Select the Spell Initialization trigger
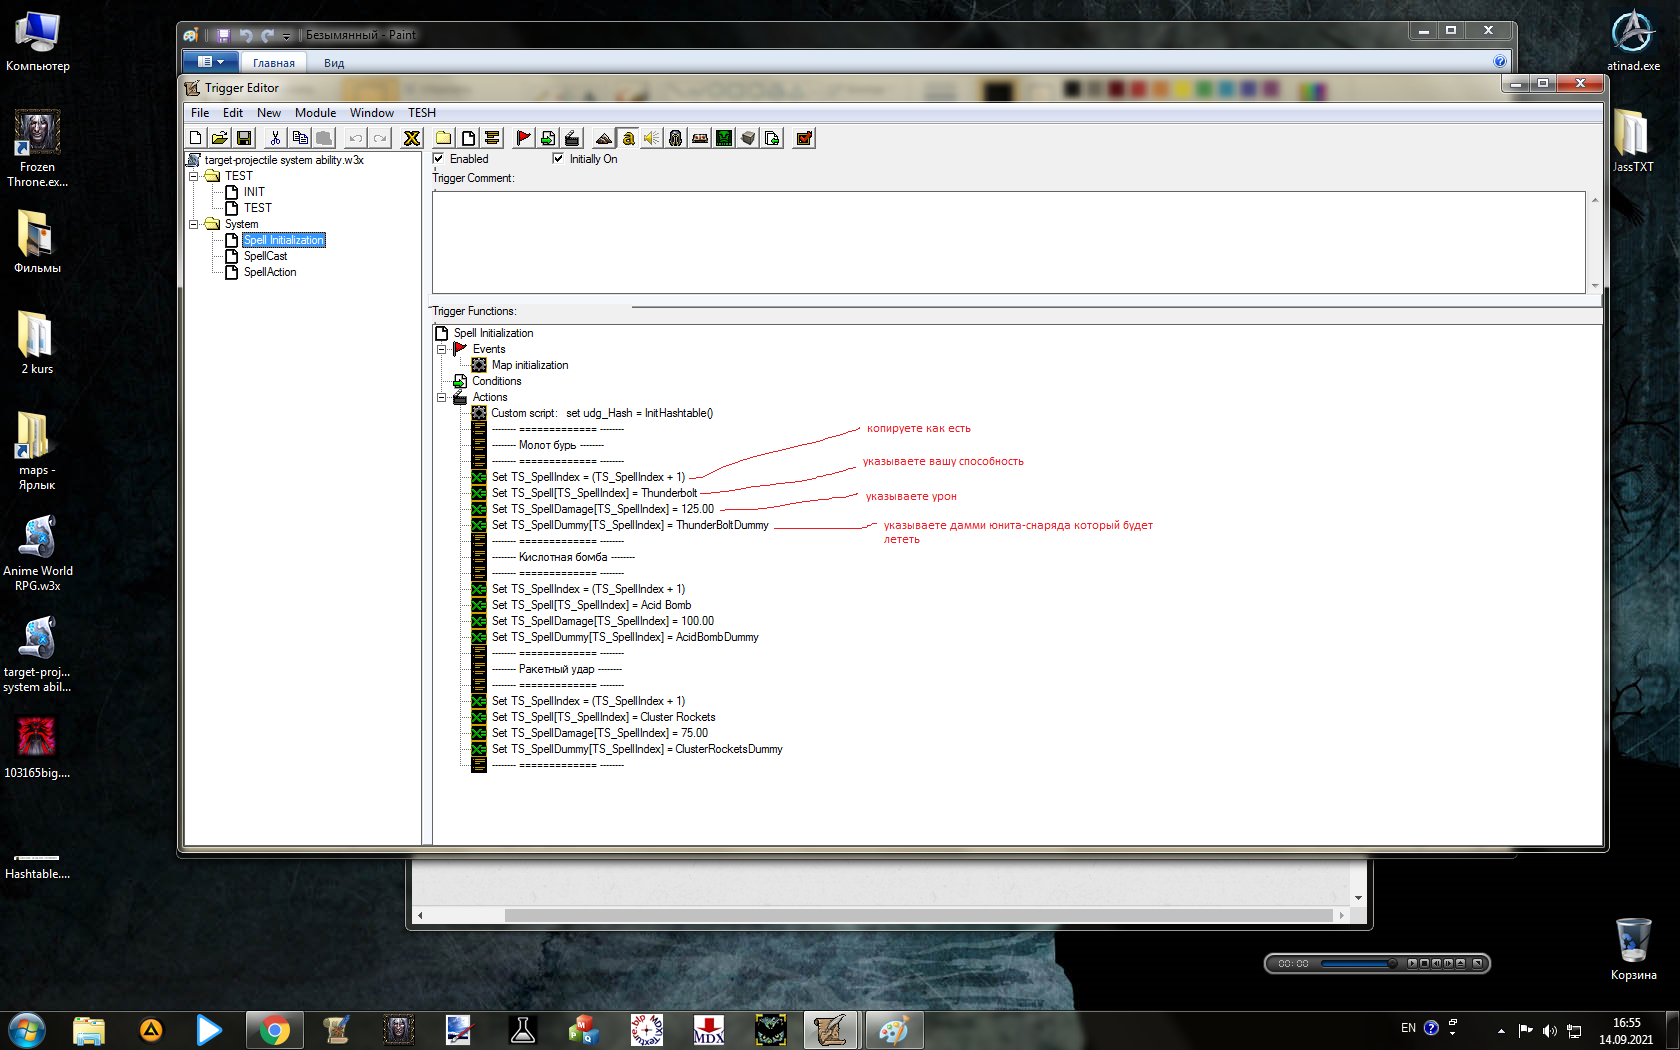 [284, 240]
